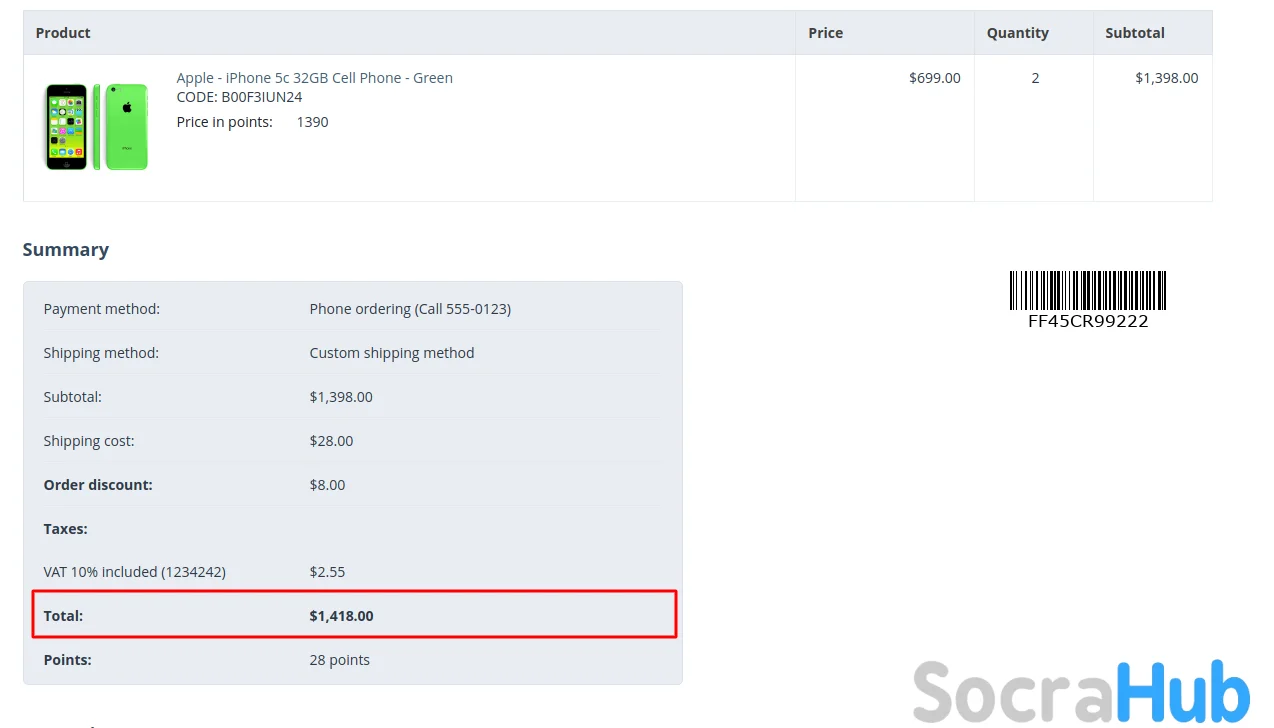This screenshot has width=1274, height=728.
Task: Click the 28 points reward value
Action: [x=339, y=660]
